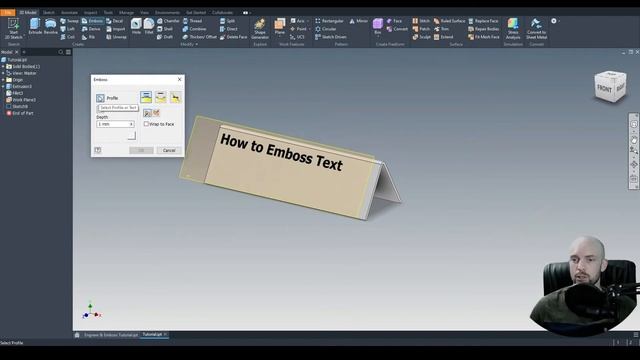Image resolution: width=640 pixels, height=360 pixels.
Task: Select the Rib tool
Action: [88, 37]
